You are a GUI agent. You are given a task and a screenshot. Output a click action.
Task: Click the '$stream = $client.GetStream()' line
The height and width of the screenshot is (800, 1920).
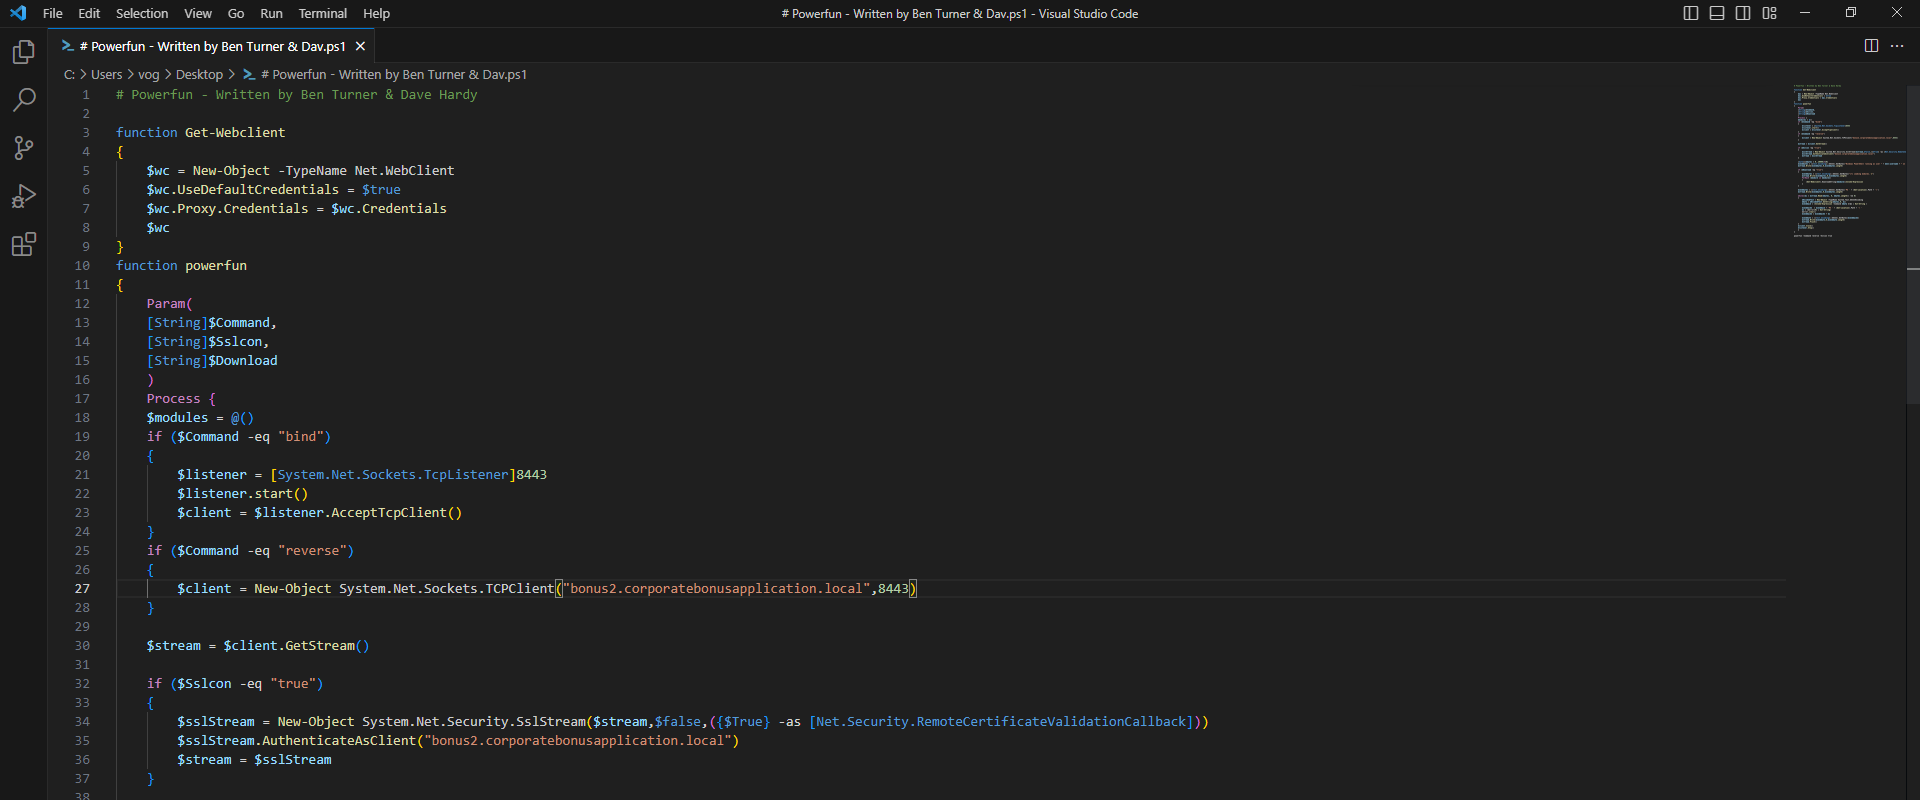pyautogui.click(x=258, y=646)
